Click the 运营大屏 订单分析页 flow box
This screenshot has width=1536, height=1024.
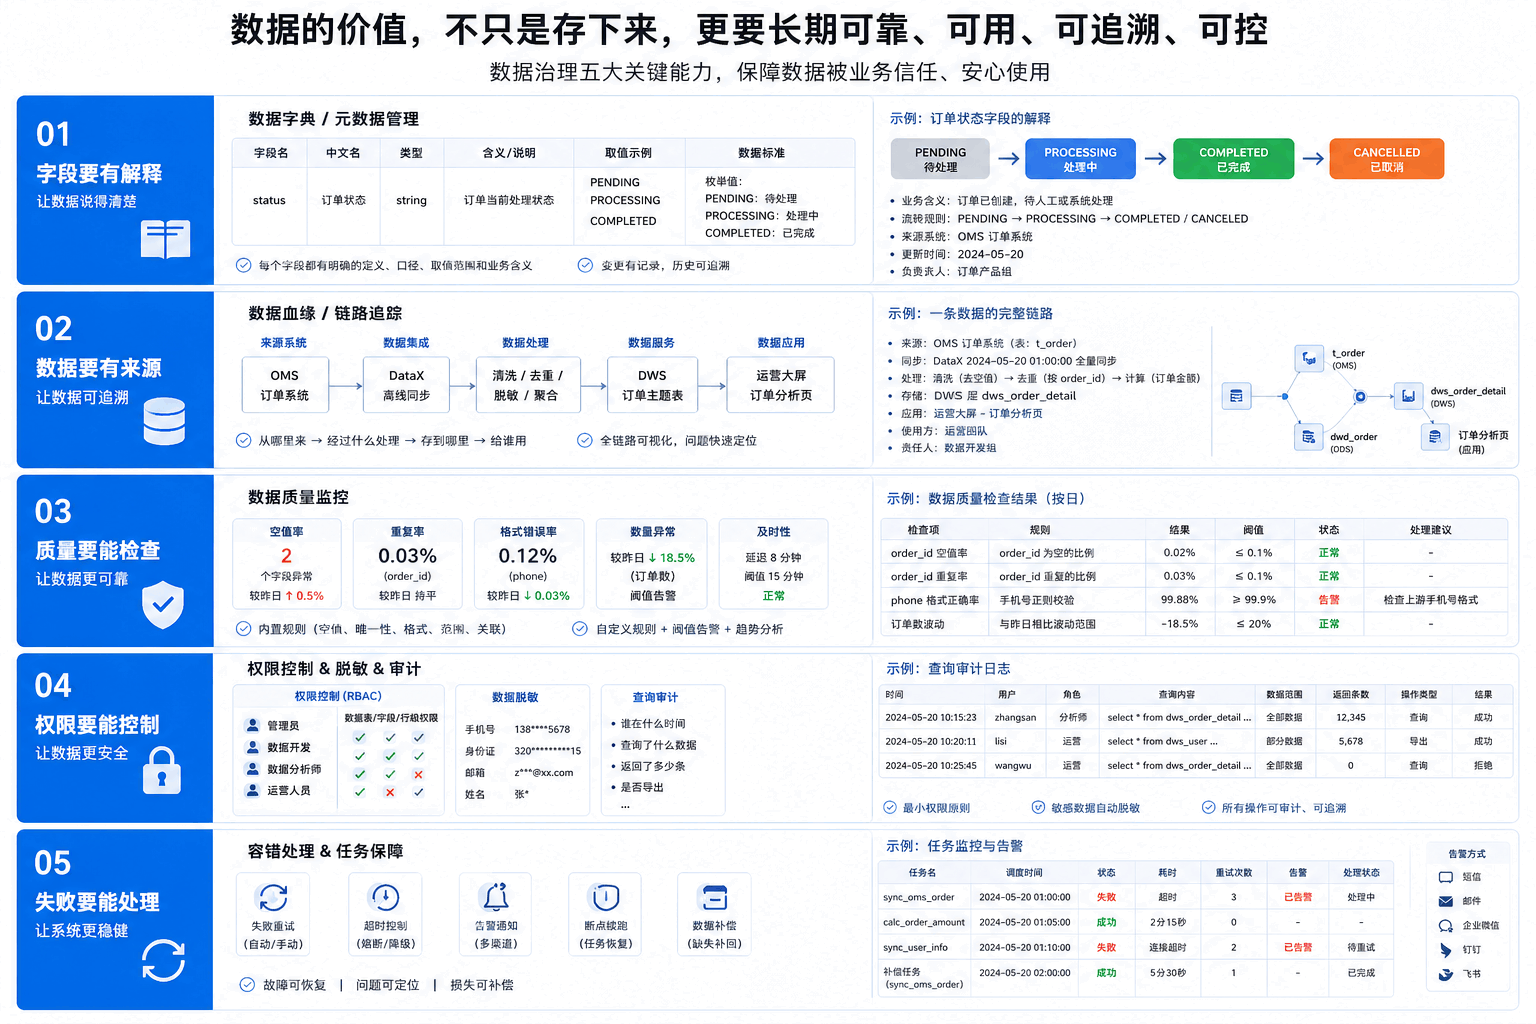[781, 385]
